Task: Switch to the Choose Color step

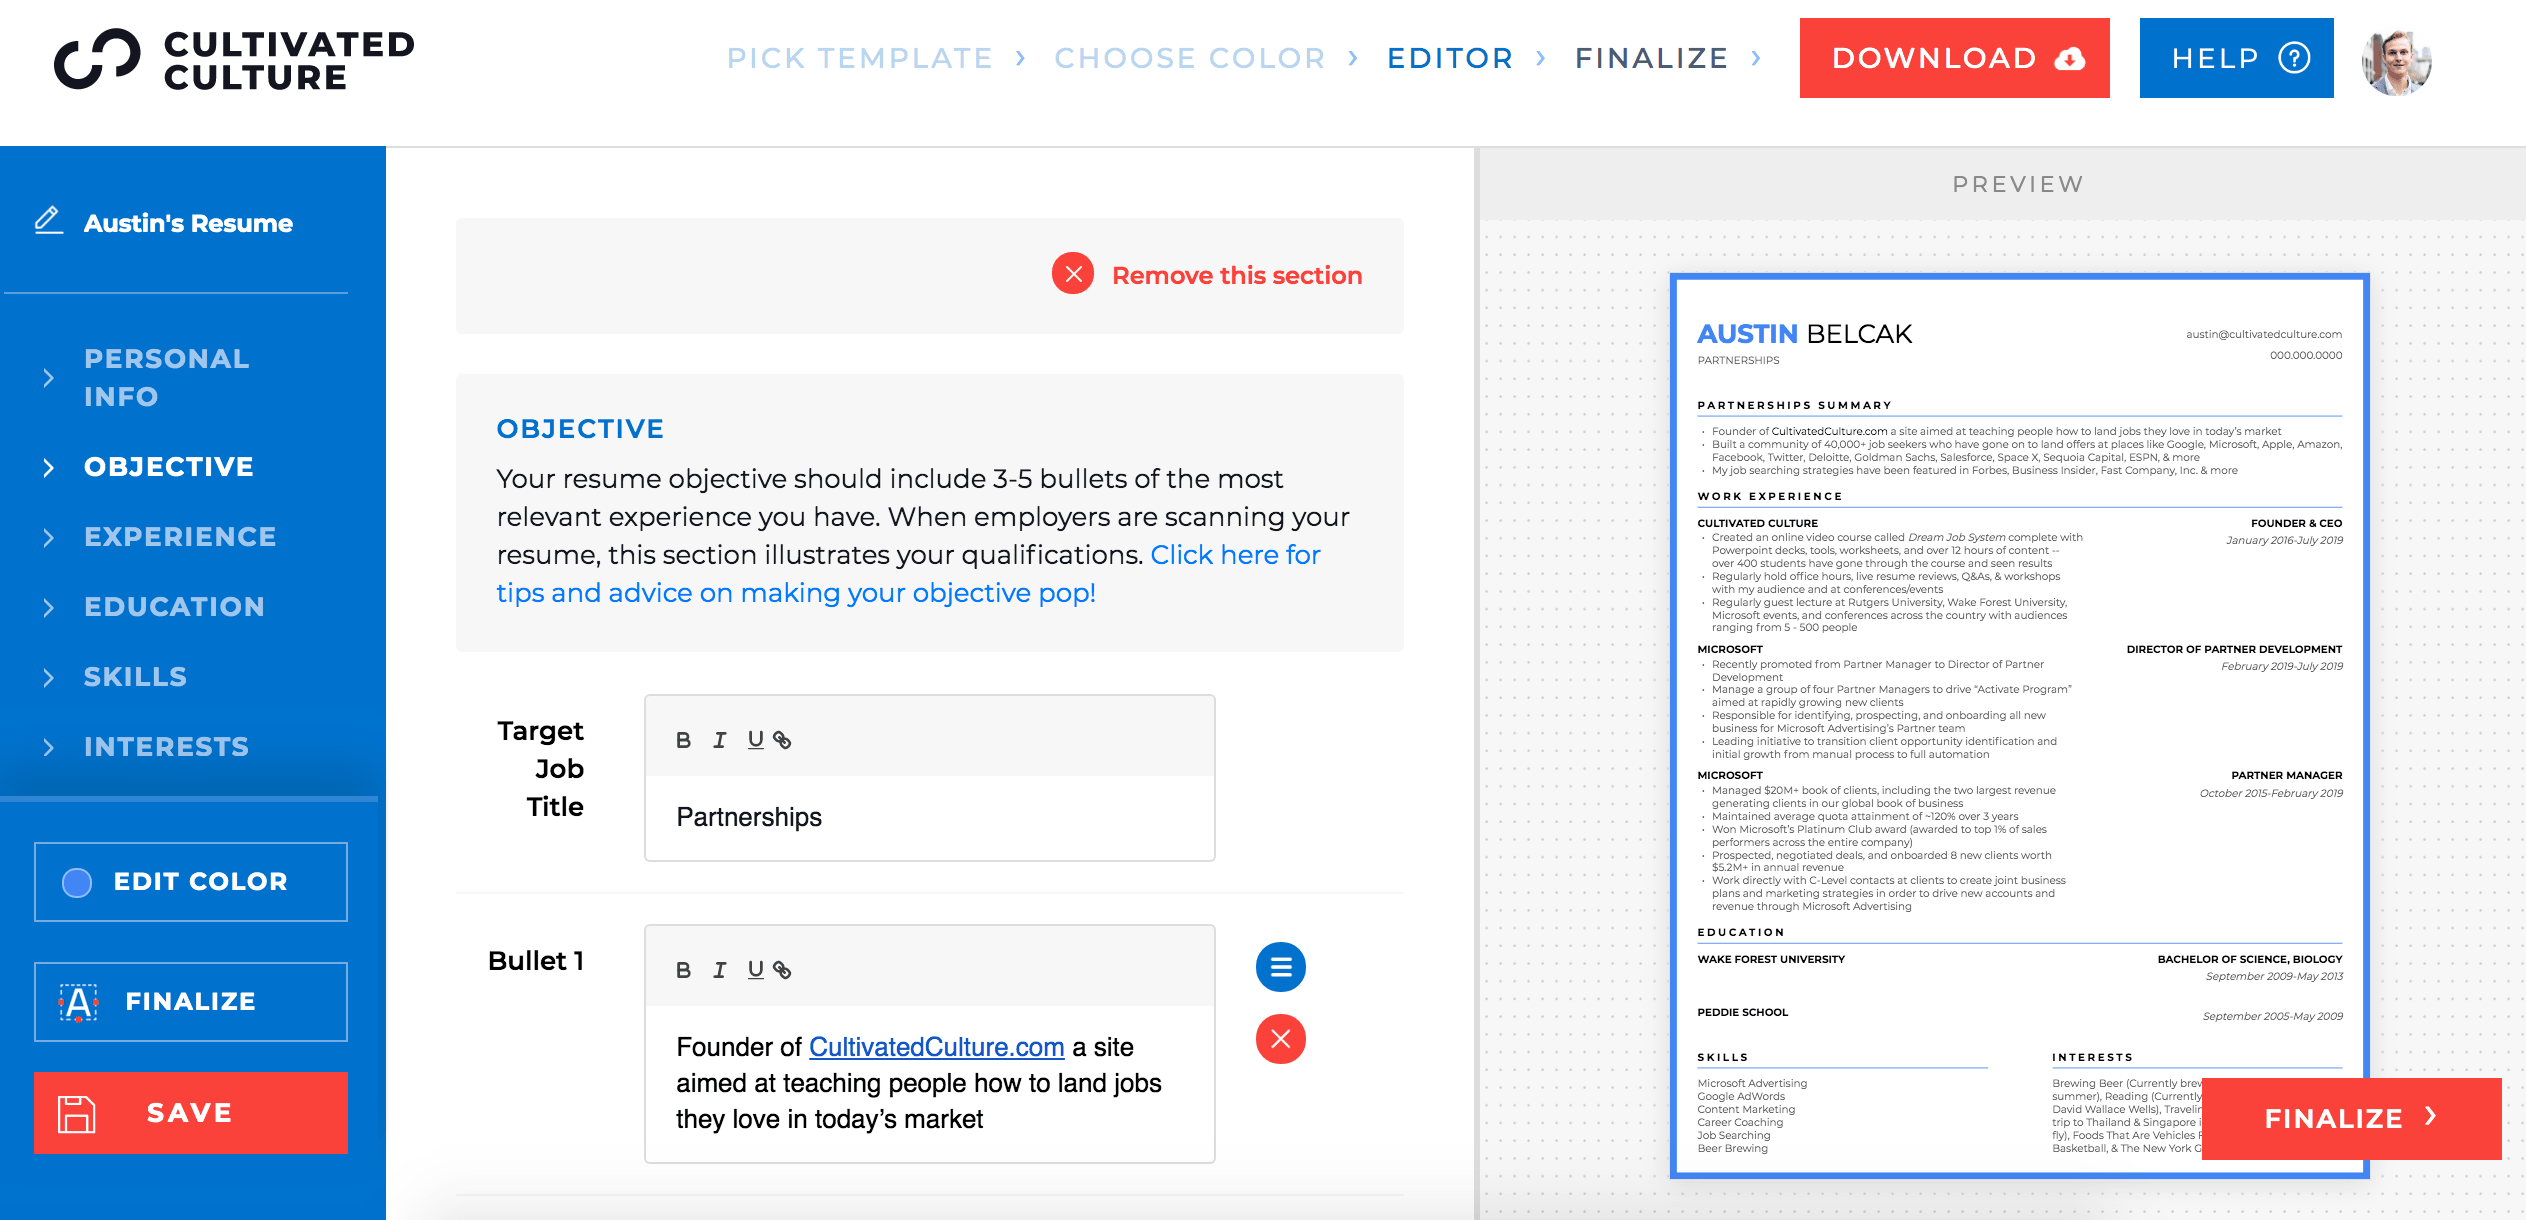Action: (1190, 58)
